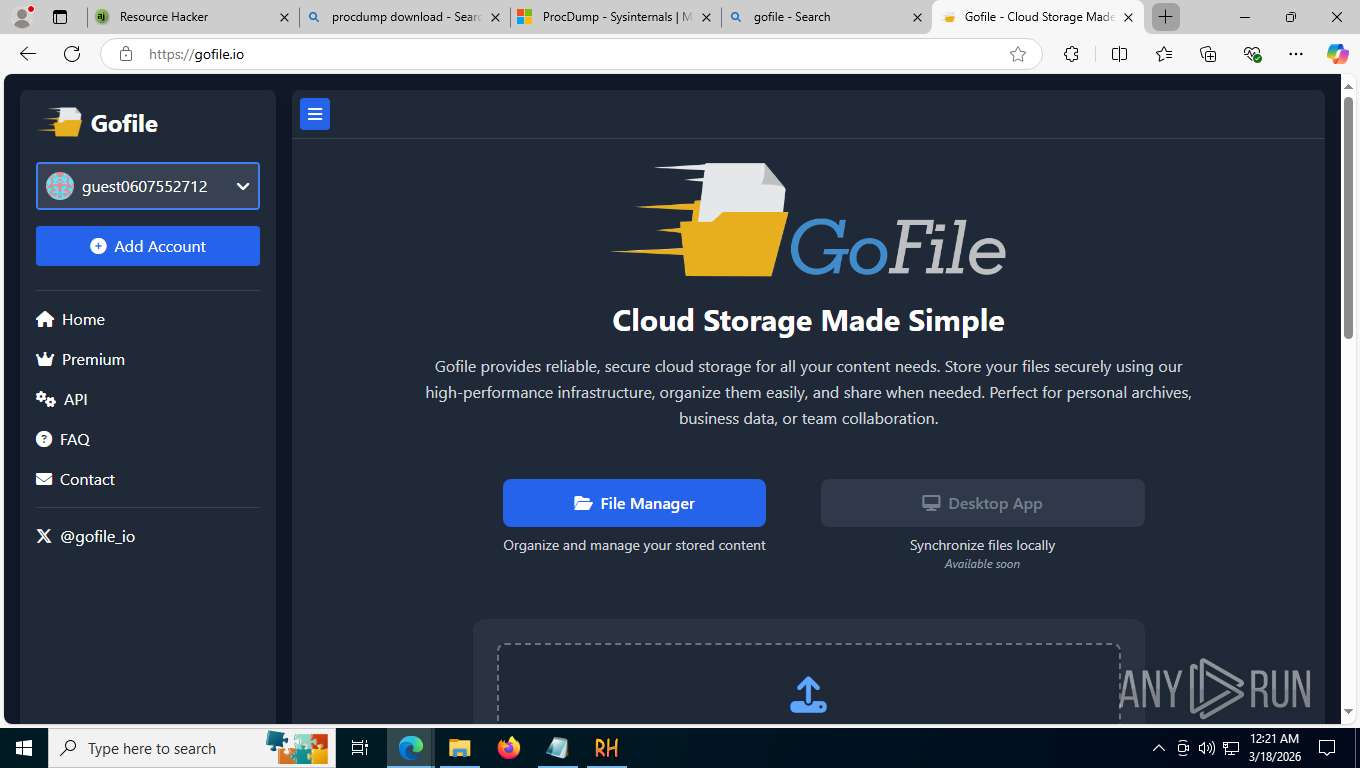The width and height of the screenshot is (1360, 768).
Task: Open the browser profile icon
Action: 22,17
